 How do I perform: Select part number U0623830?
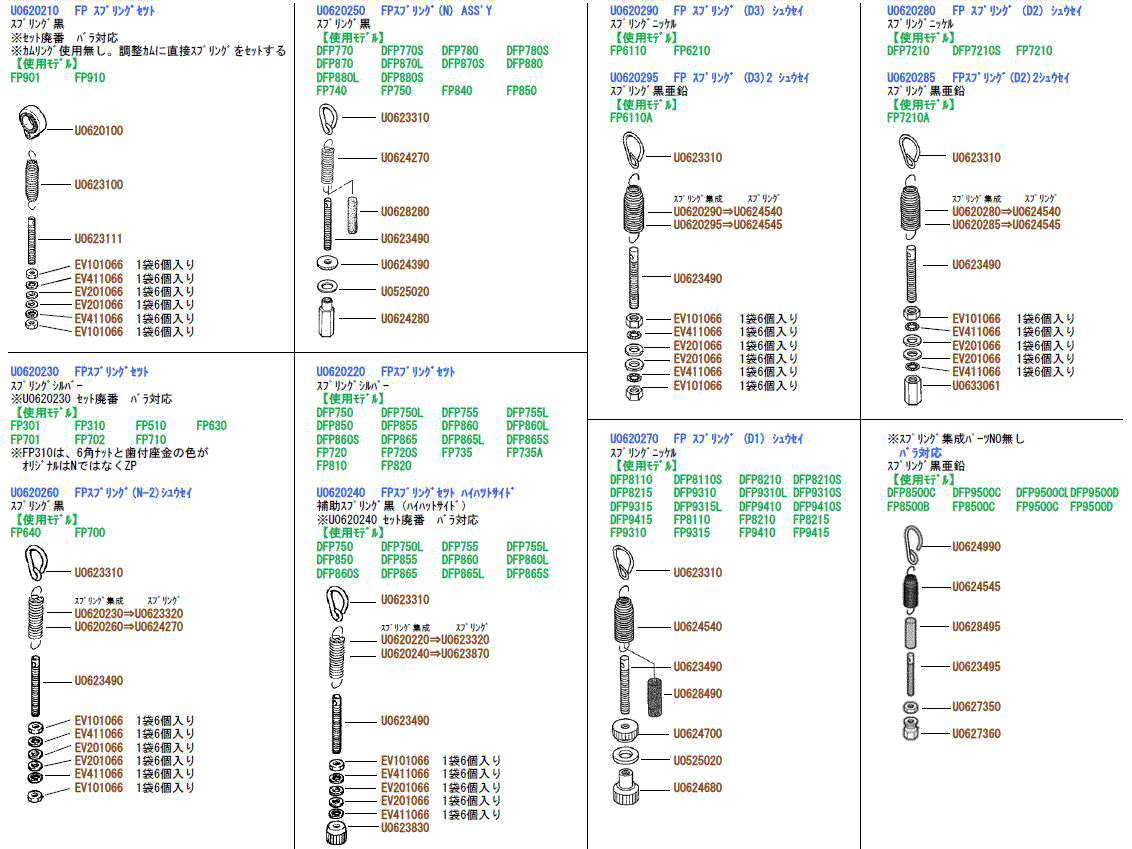[x=405, y=828]
